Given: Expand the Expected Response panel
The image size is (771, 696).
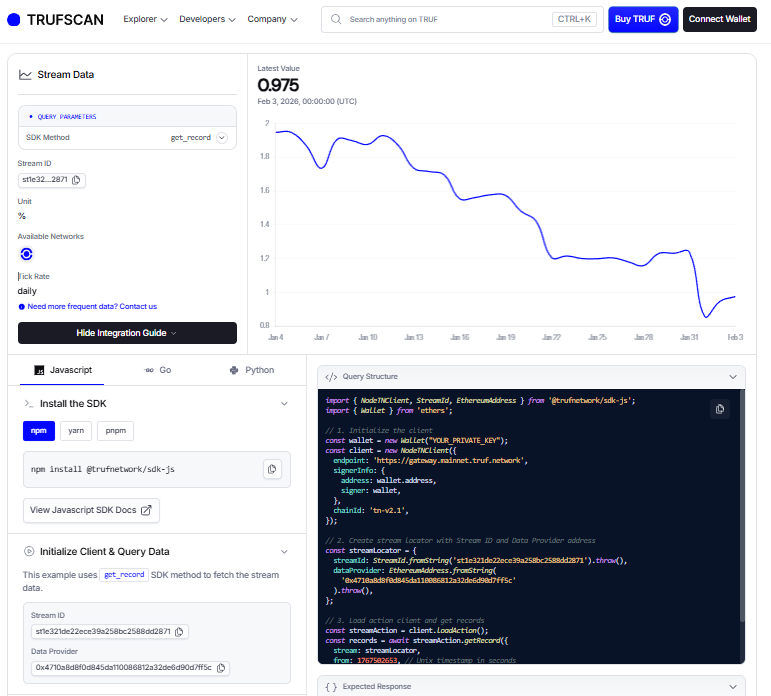Looking at the screenshot, I should pos(733,687).
